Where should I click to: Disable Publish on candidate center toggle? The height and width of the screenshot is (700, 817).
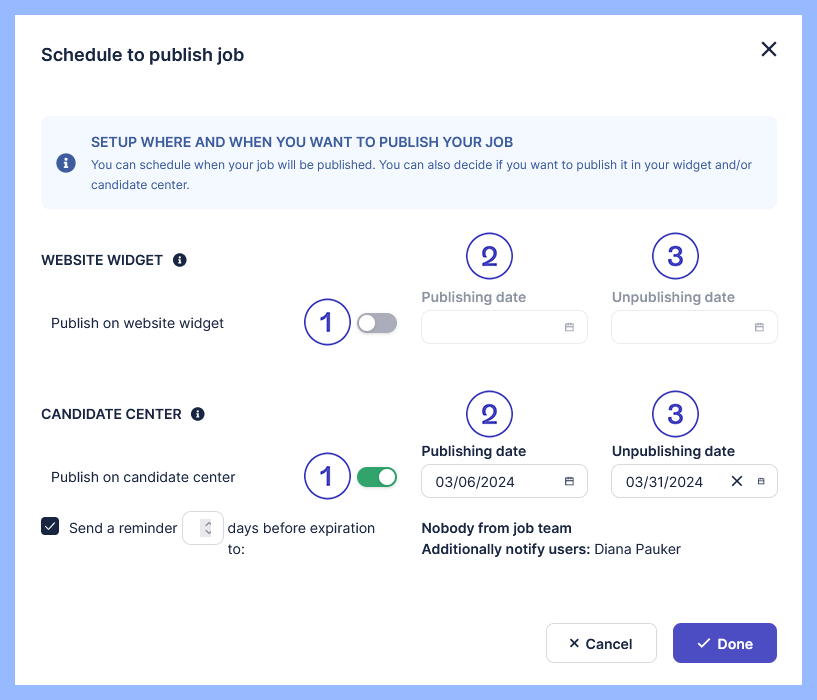[x=377, y=477]
